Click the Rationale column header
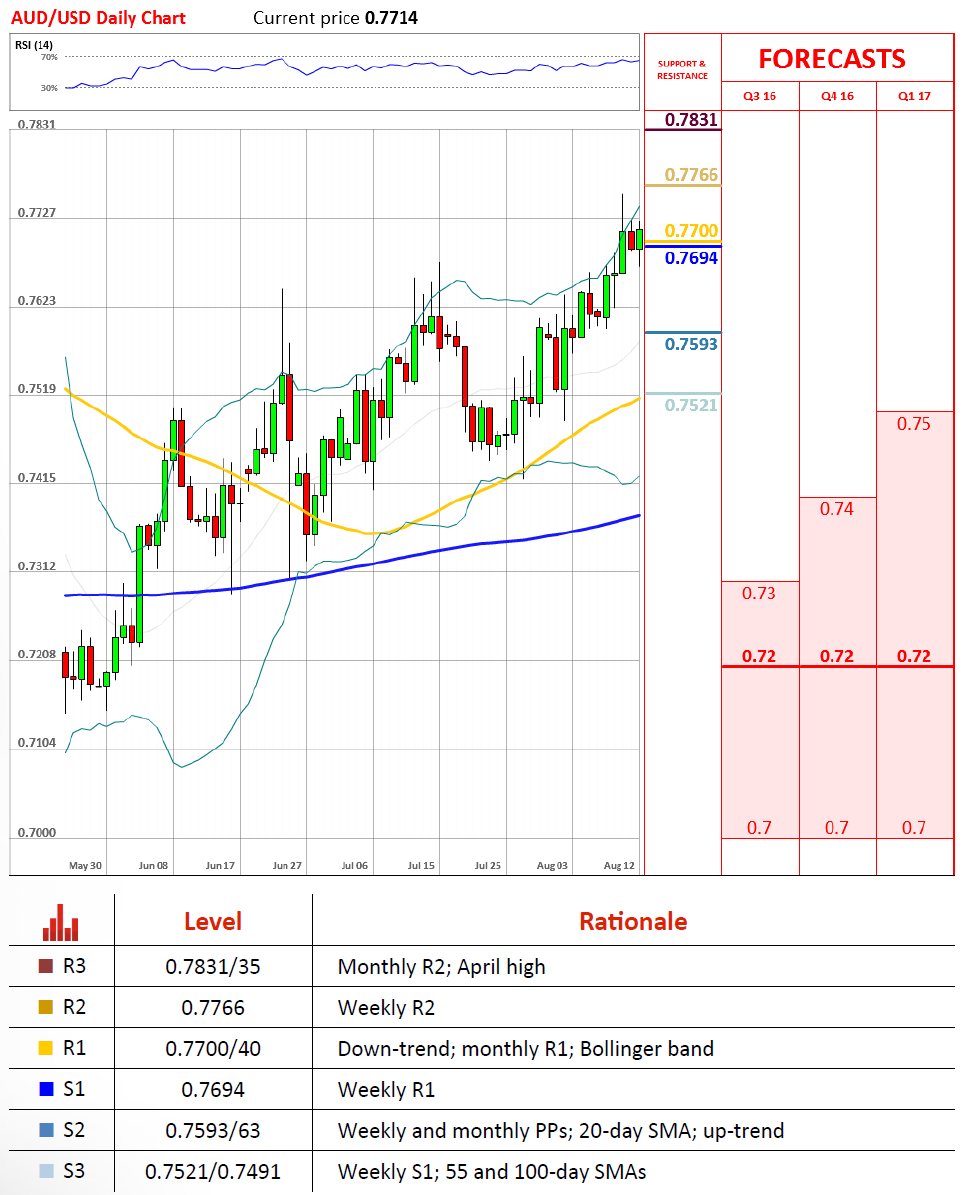 point(633,921)
